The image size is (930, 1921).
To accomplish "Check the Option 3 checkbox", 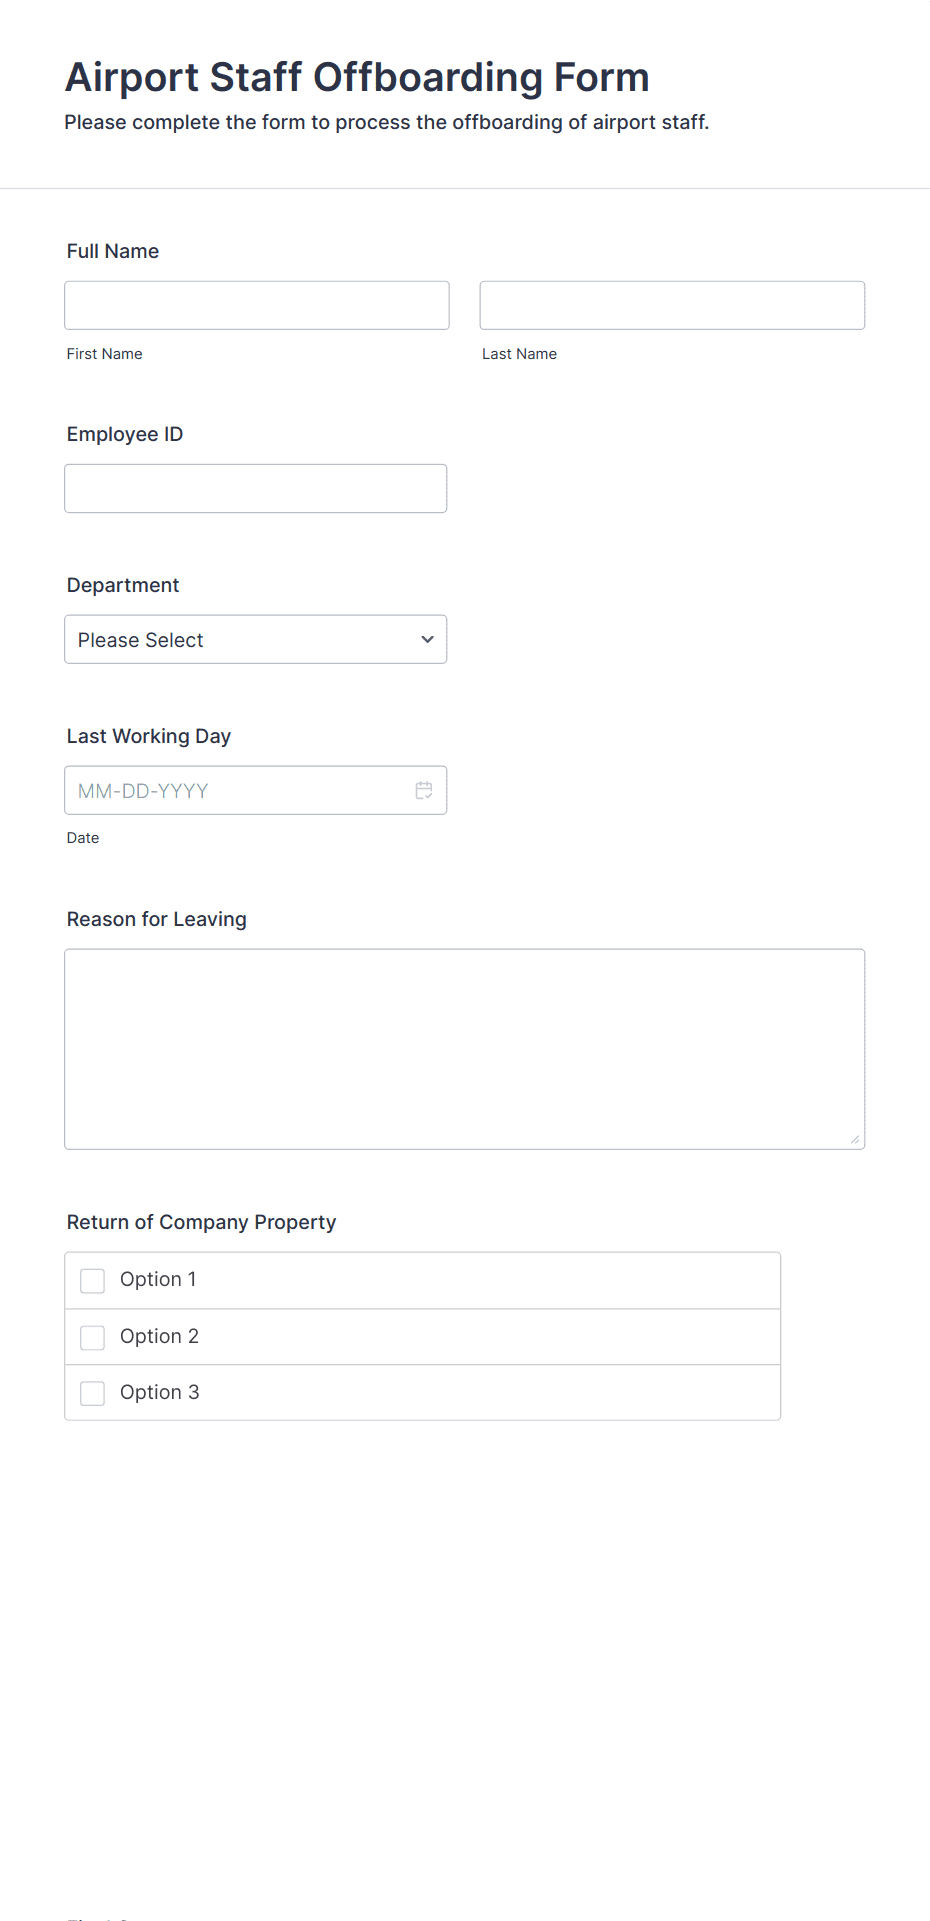I will tap(92, 1394).
